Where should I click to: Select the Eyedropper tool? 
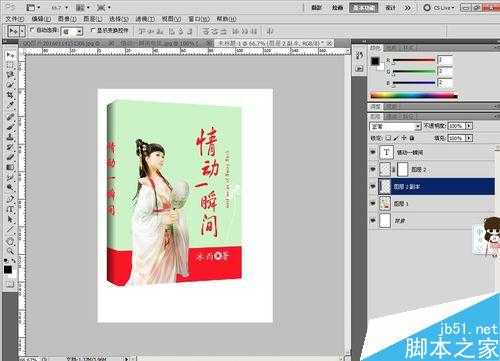point(10,106)
